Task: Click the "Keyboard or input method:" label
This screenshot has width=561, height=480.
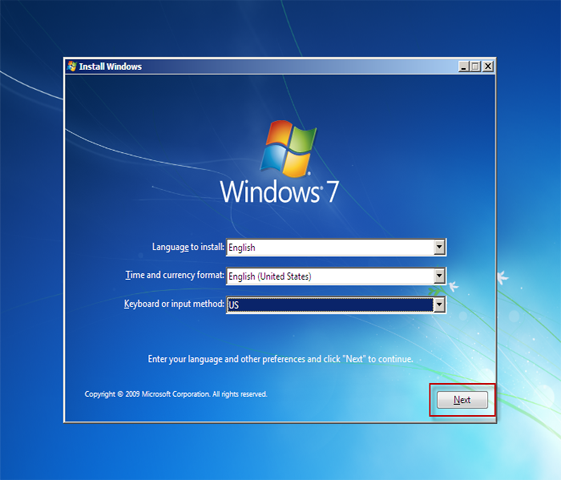Action: pyautogui.click(x=174, y=304)
